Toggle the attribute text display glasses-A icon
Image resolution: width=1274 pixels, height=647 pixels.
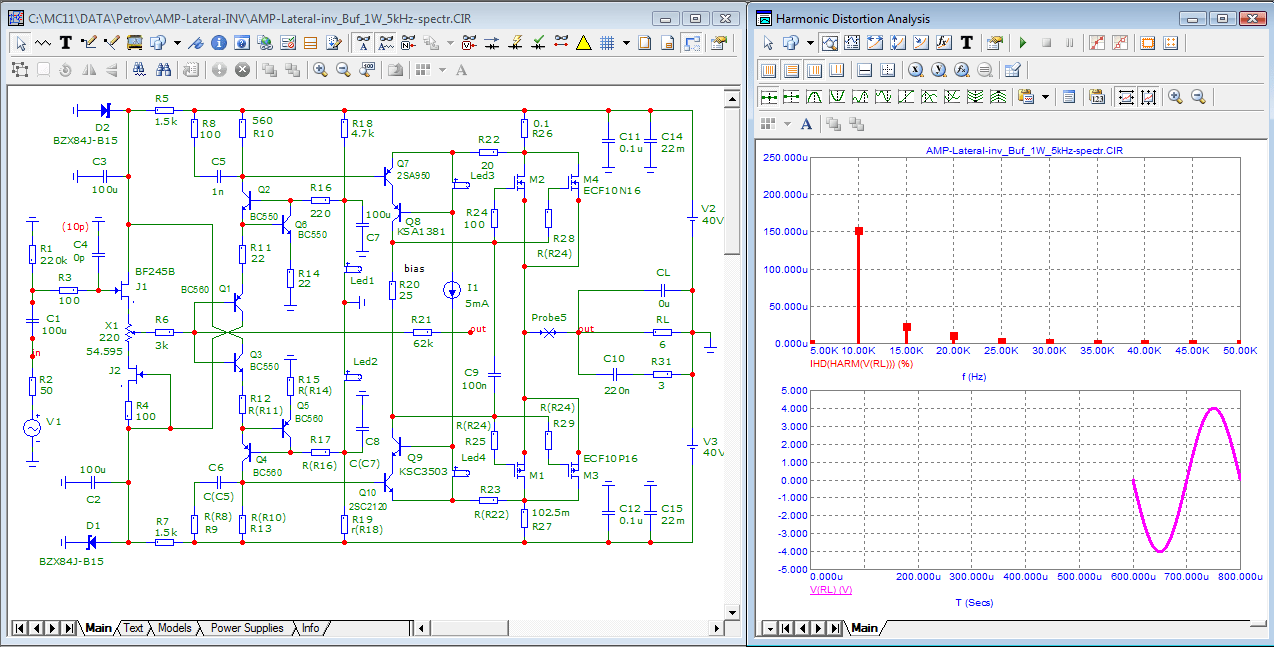[x=364, y=43]
